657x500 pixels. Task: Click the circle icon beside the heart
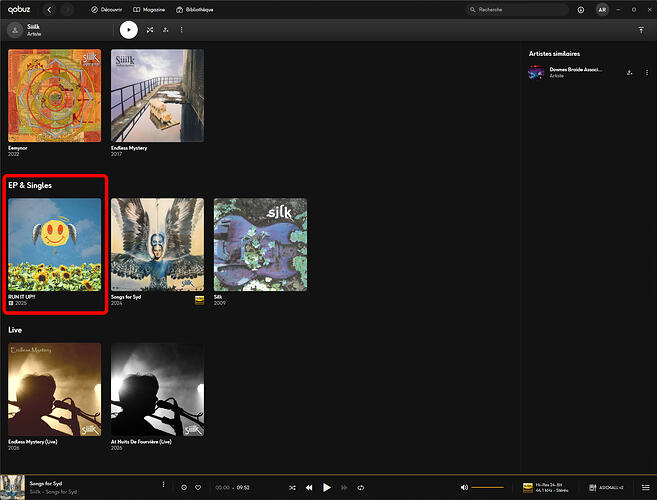[184, 487]
